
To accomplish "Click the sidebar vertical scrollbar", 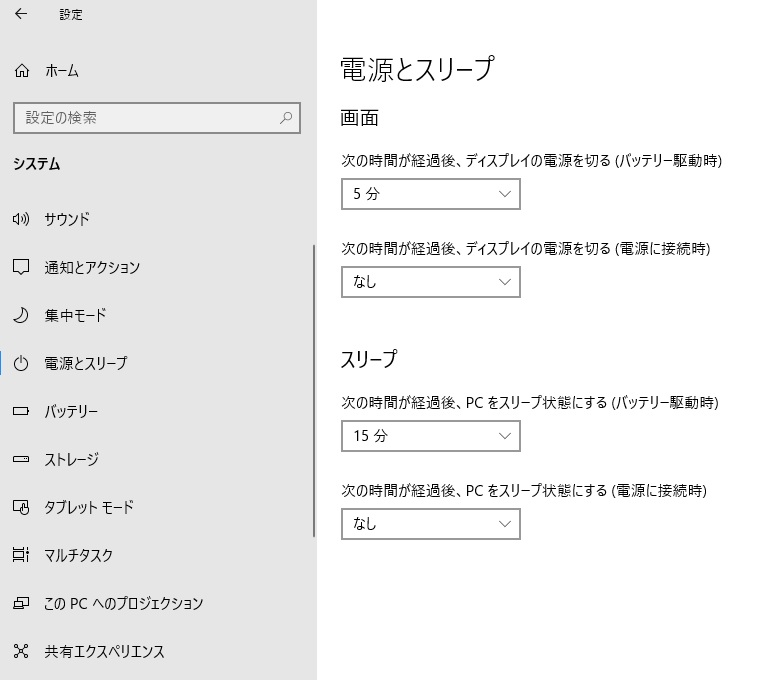I will click(314, 390).
